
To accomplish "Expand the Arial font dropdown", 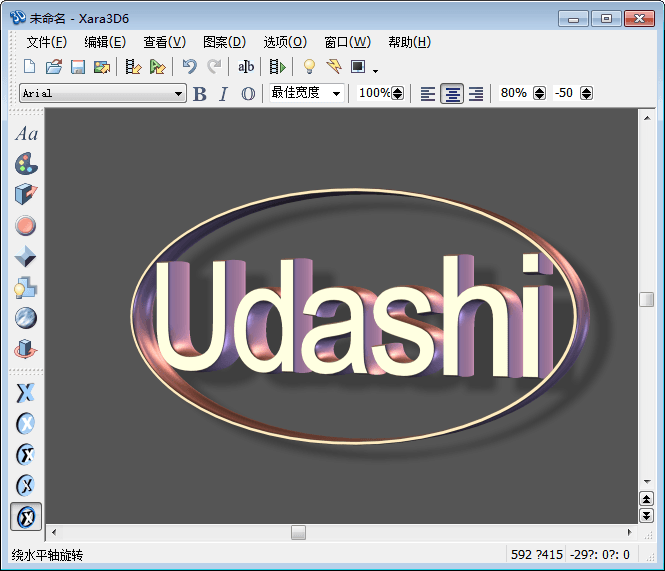I will click(179, 93).
